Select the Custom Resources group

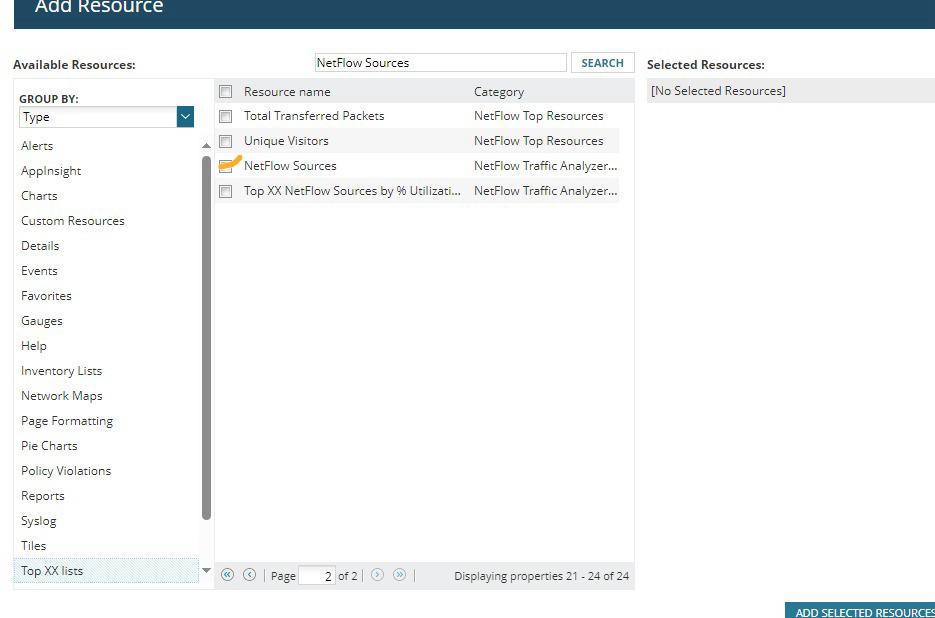click(x=73, y=221)
